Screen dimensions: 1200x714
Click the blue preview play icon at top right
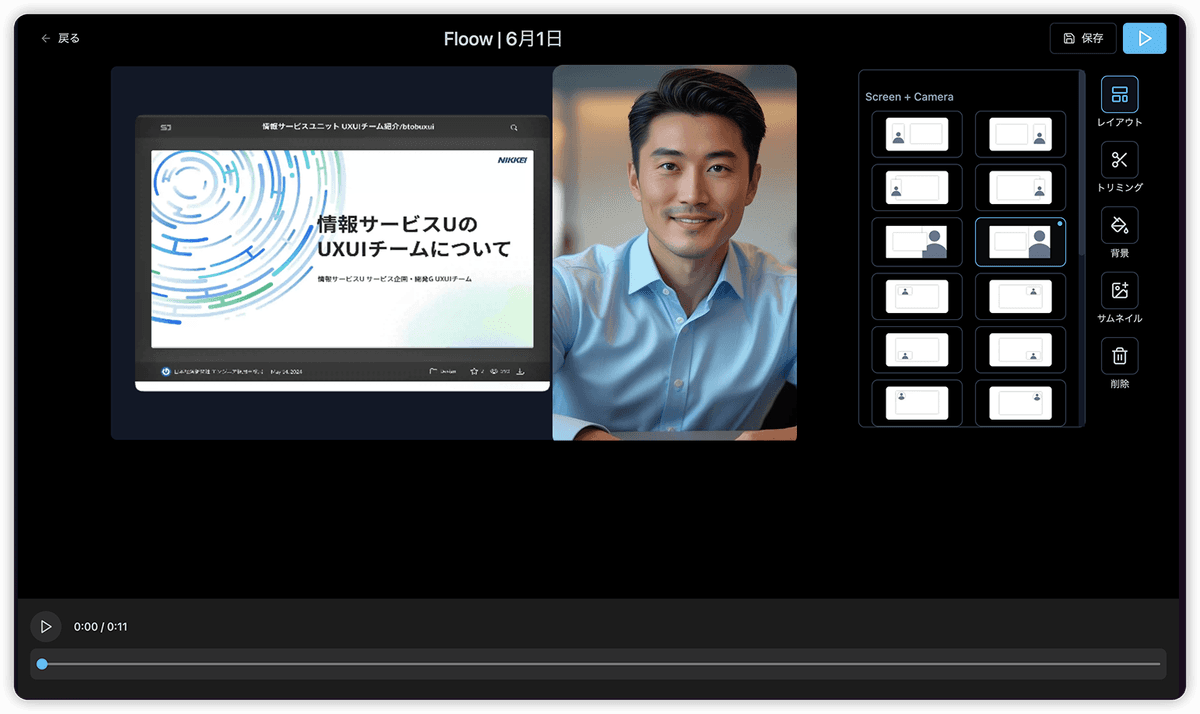tap(1144, 38)
